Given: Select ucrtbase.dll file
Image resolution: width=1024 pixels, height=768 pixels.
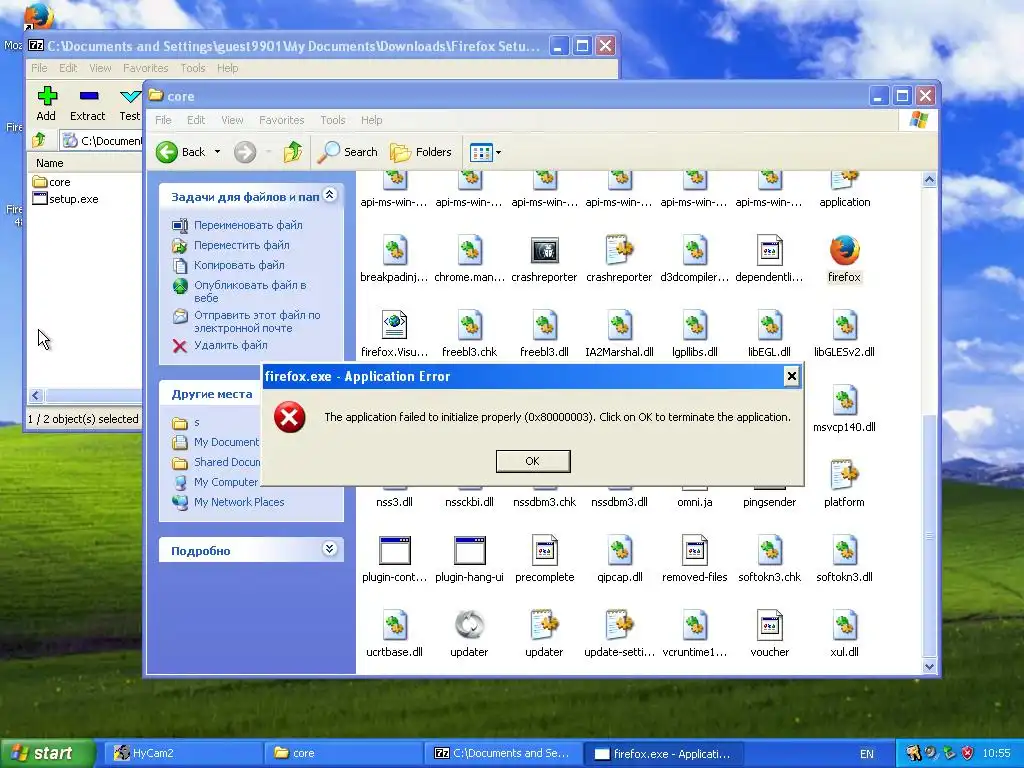Looking at the screenshot, I should (394, 635).
